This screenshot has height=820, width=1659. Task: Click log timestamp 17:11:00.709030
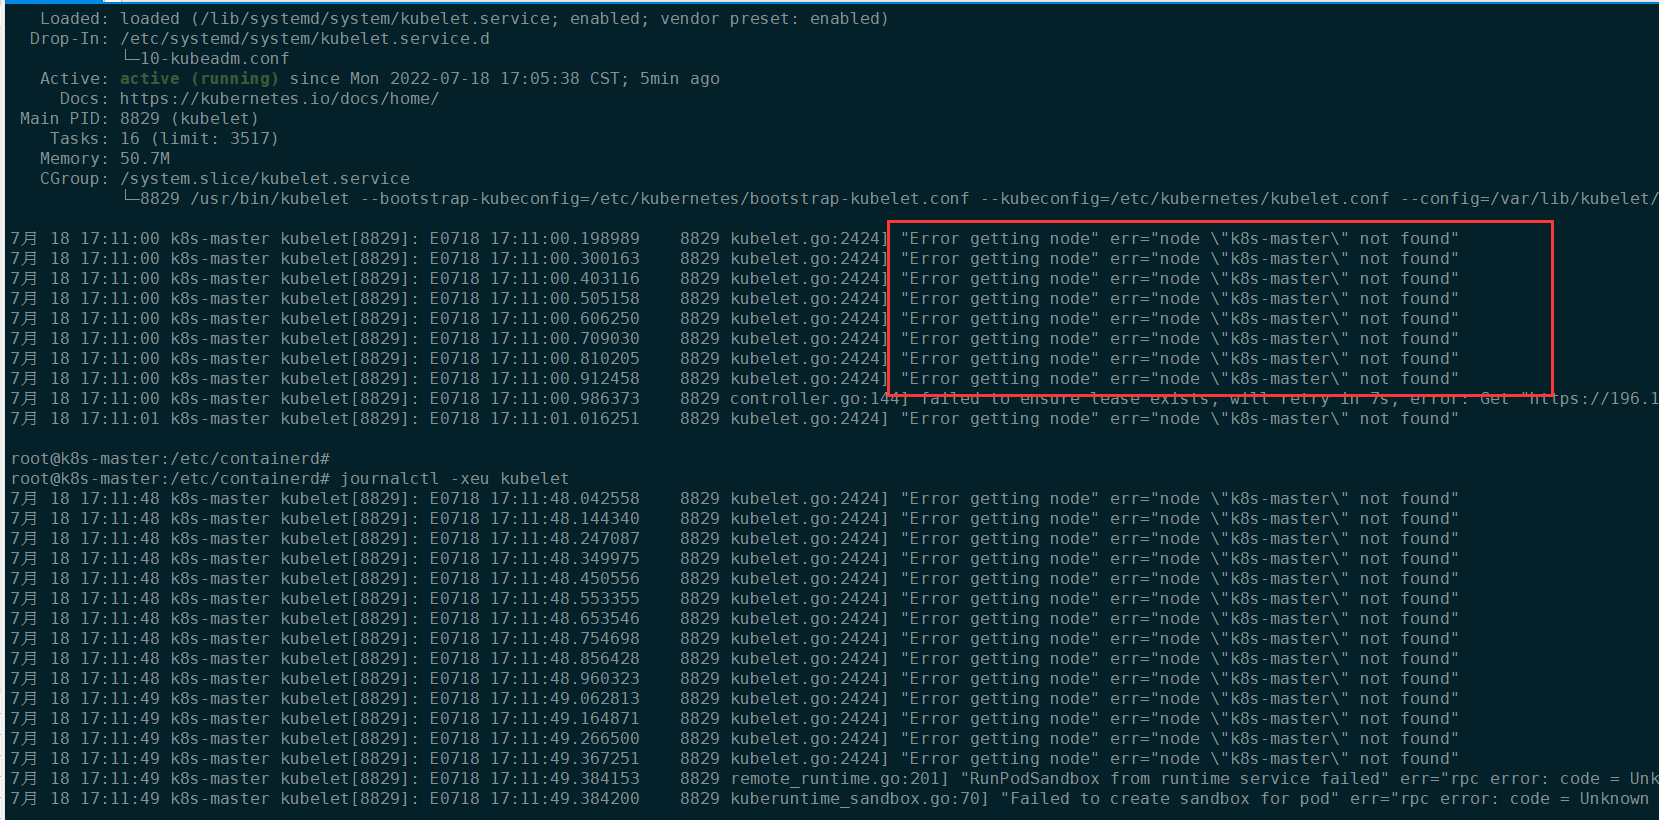(564, 338)
